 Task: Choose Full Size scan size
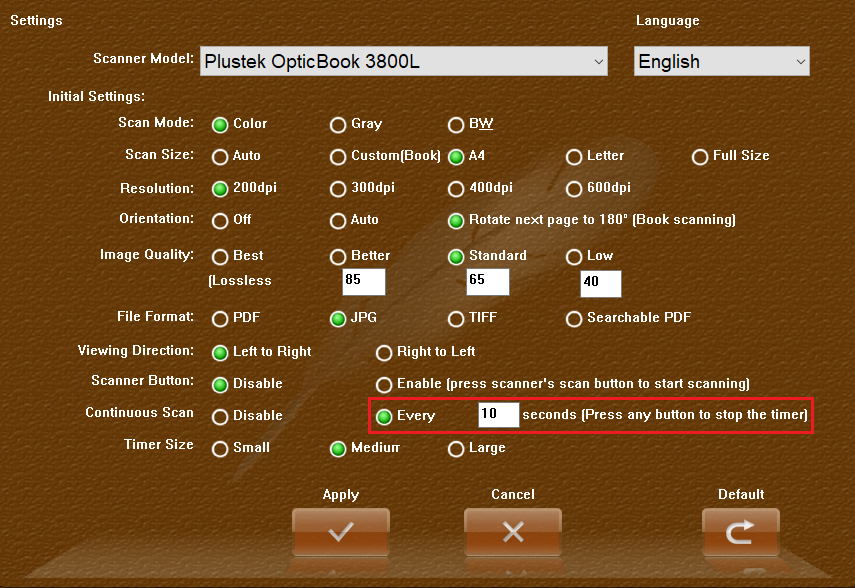700,157
